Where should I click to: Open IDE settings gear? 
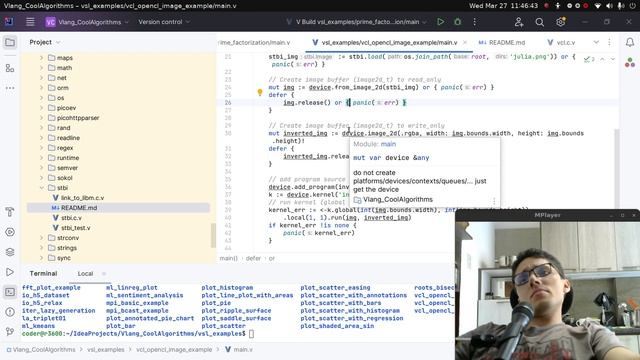click(560, 22)
